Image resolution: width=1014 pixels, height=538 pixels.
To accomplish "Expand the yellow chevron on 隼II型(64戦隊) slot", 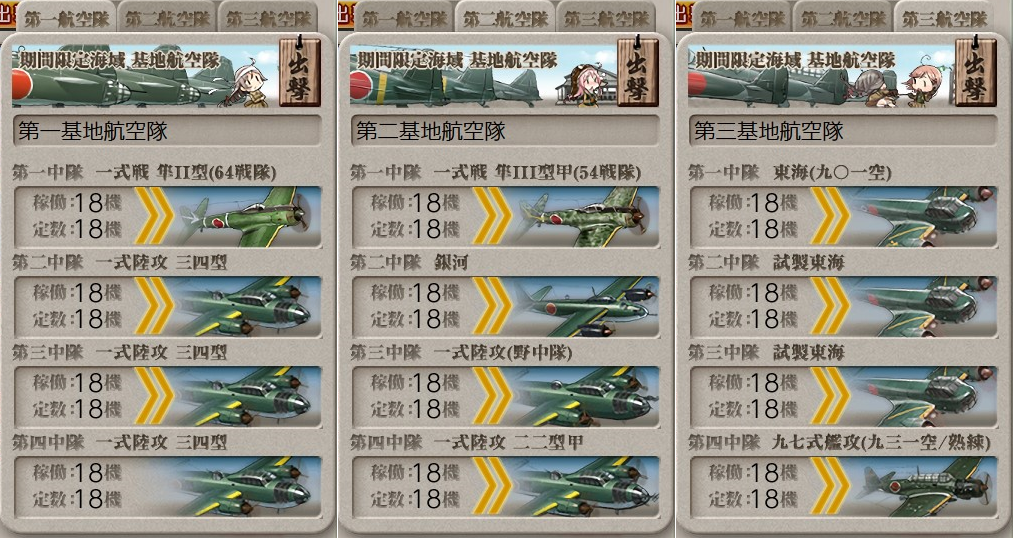I will (x=154, y=216).
